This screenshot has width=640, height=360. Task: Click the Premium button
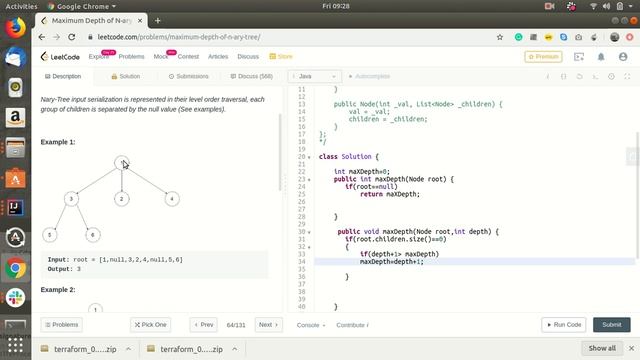pyautogui.click(x=543, y=57)
